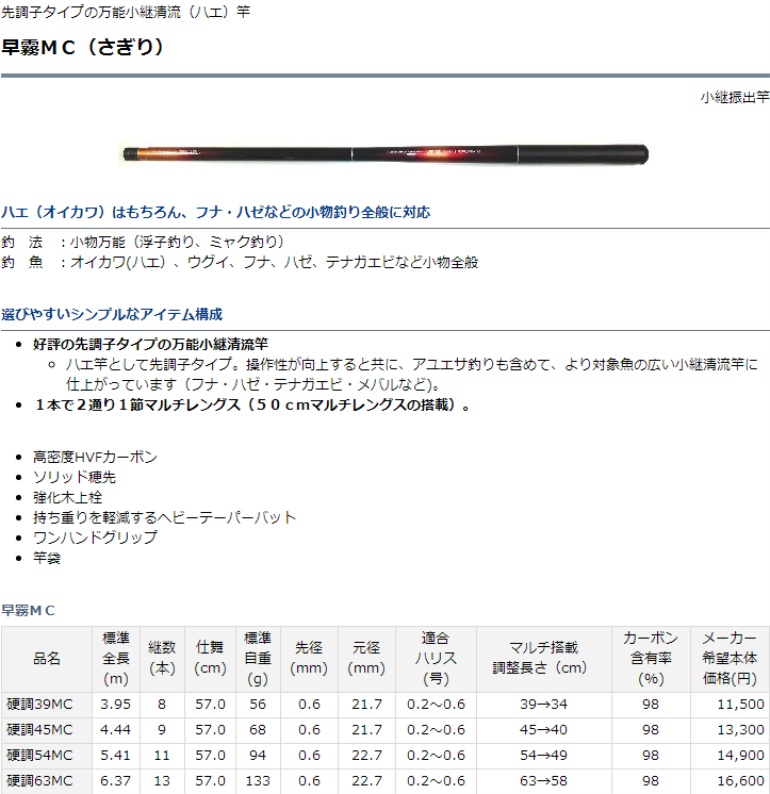
Task: Click weight value 56
Action: [258, 704]
